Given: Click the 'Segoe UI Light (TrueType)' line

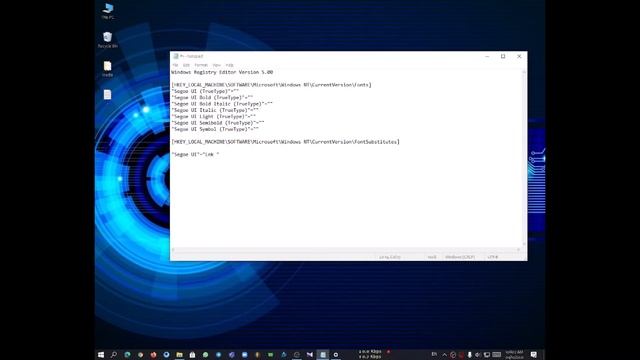Looking at the screenshot, I should 213,117.
